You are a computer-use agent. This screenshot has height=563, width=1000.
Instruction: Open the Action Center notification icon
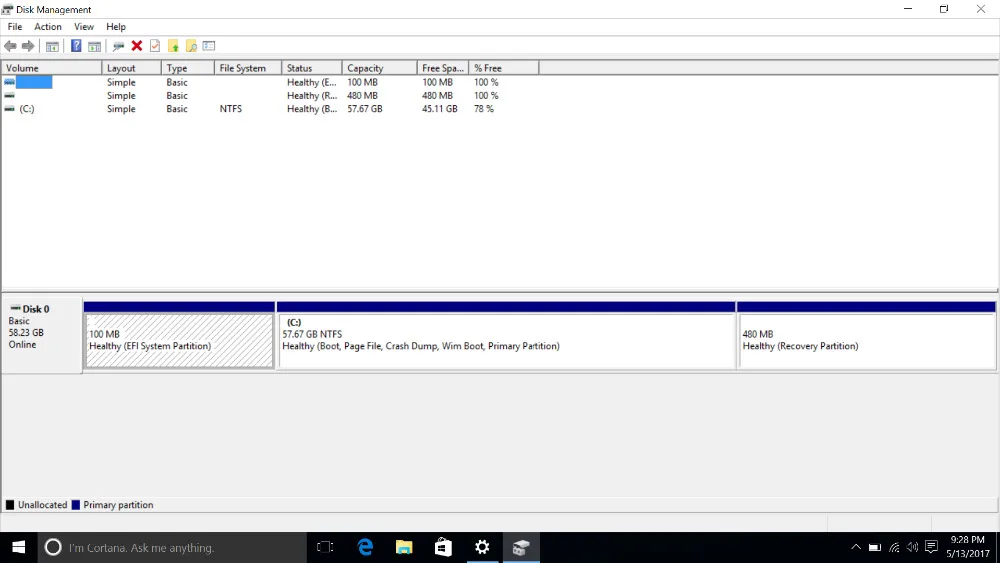pyautogui.click(x=931, y=548)
